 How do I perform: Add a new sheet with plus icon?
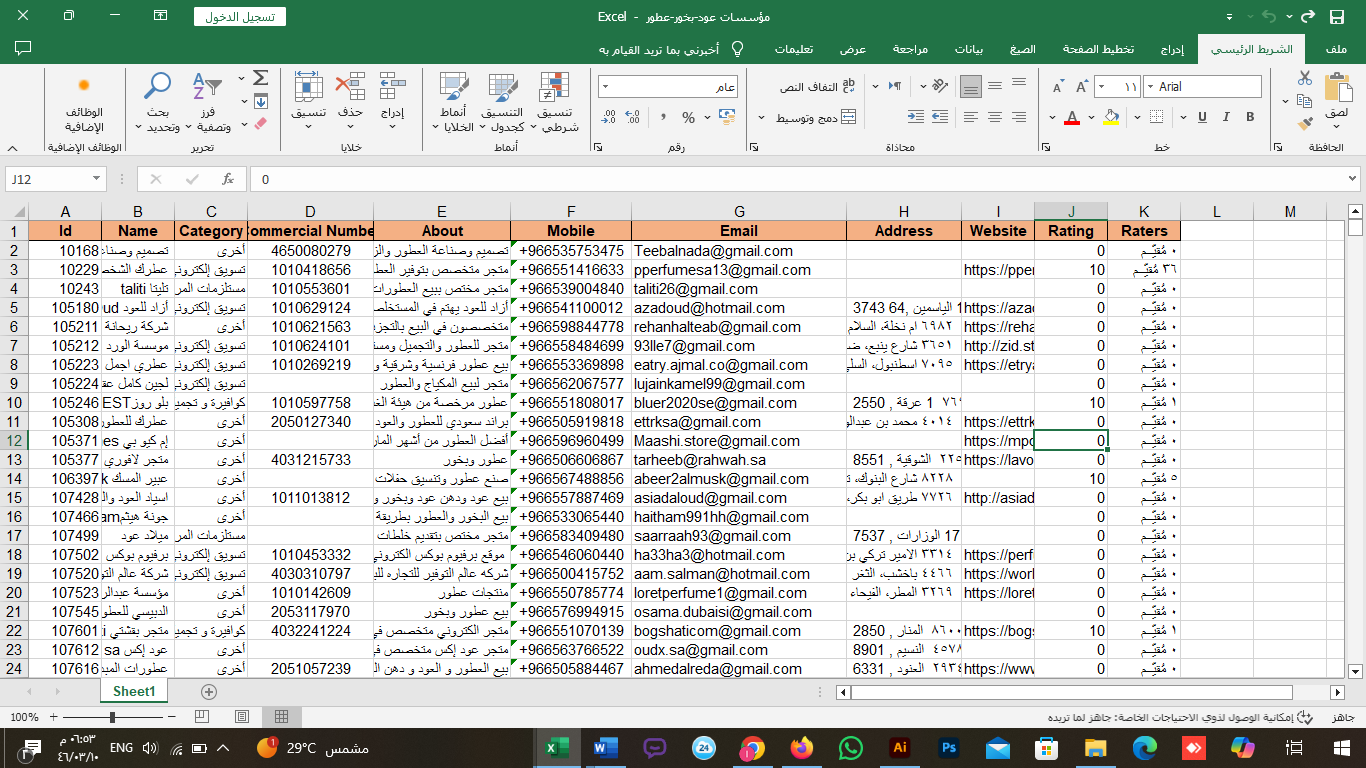coord(208,692)
